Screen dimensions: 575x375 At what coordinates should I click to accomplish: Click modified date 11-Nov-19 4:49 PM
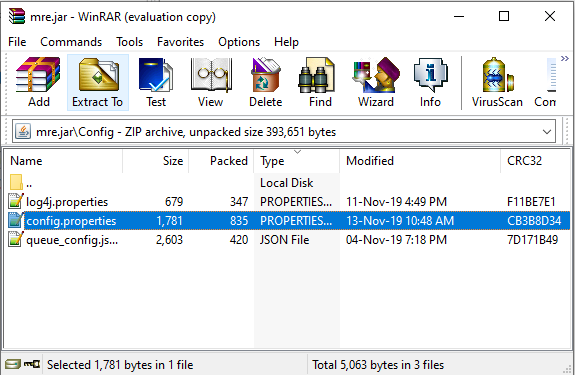pyautogui.click(x=396, y=202)
